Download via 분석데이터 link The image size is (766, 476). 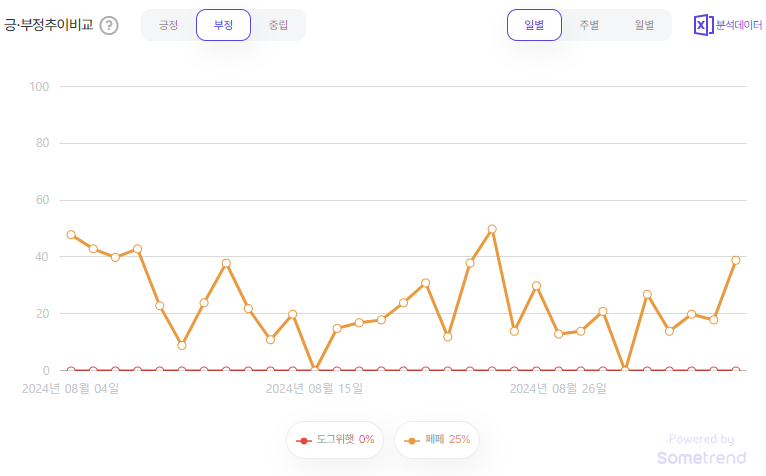pyautogui.click(x=739, y=25)
